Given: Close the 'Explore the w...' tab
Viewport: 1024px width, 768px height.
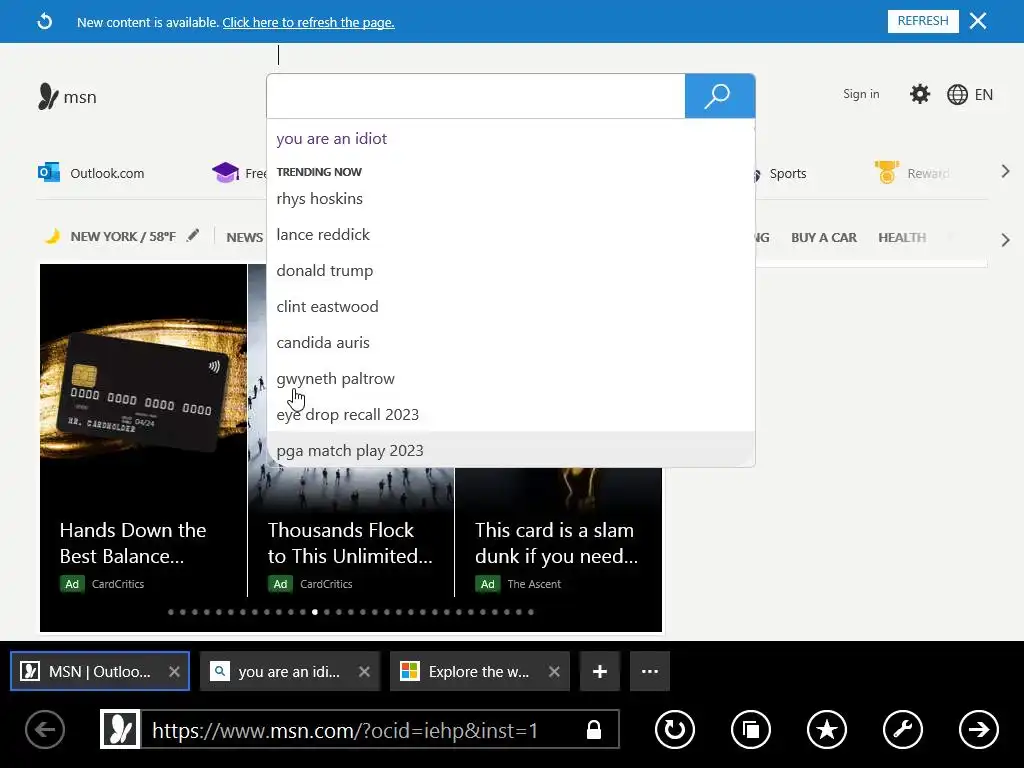Looking at the screenshot, I should pyautogui.click(x=554, y=671).
